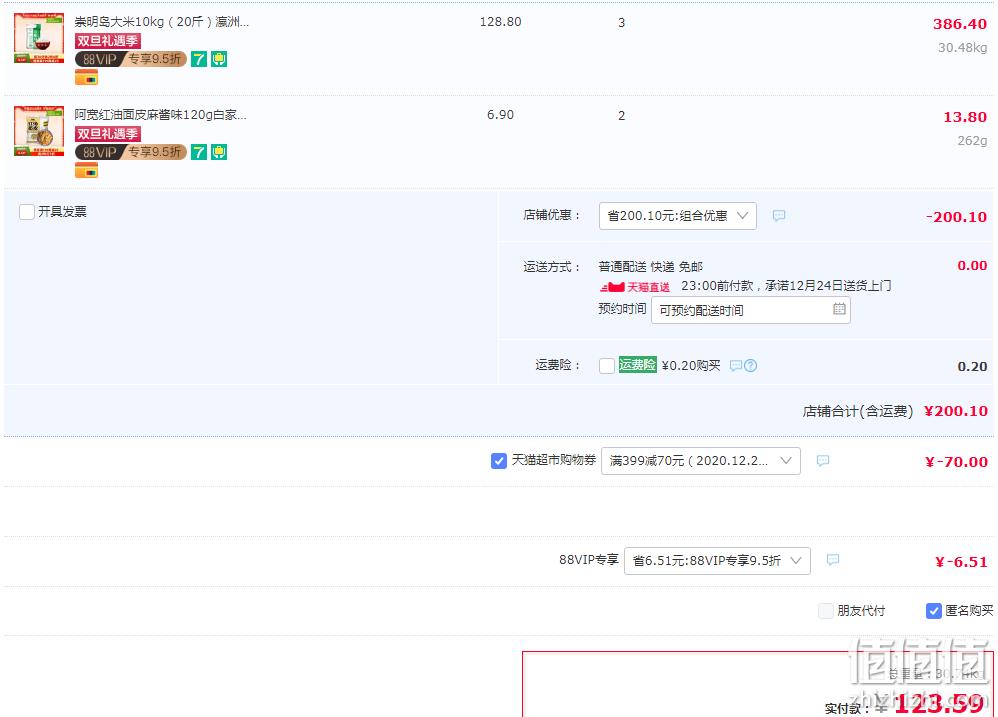Click the 阿宽 subtotal 13.80
The height and width of the screenshot is (717, 998).
[x=965, y=117]
